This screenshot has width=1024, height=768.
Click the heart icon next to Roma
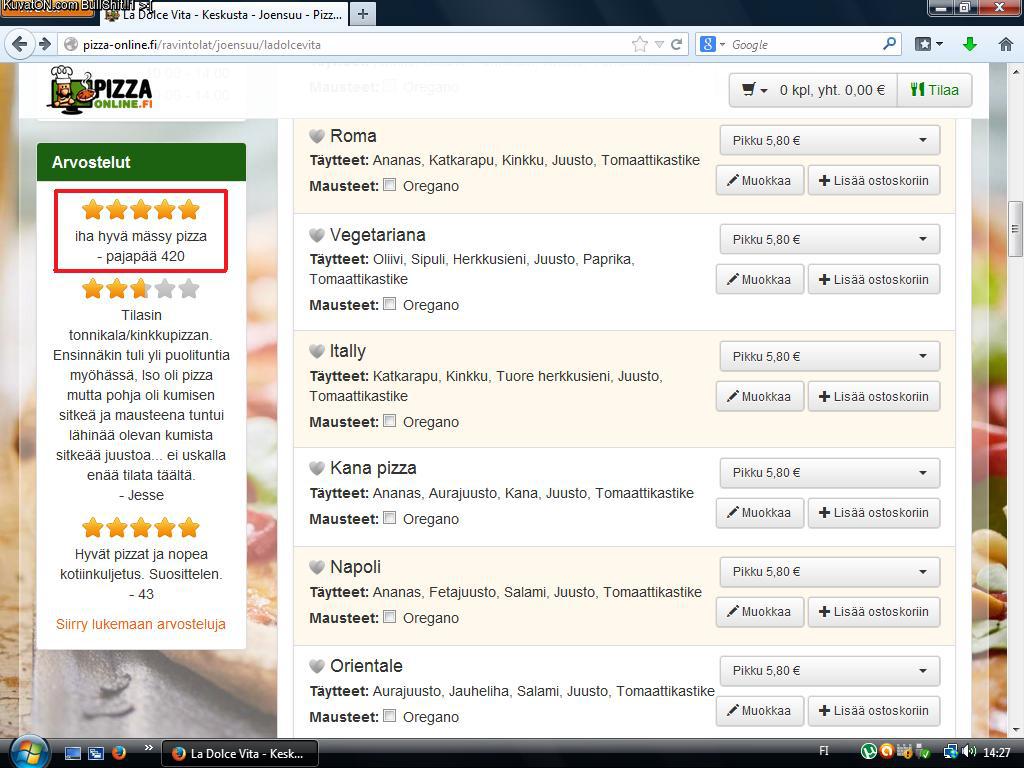click(x=316, y=137)
